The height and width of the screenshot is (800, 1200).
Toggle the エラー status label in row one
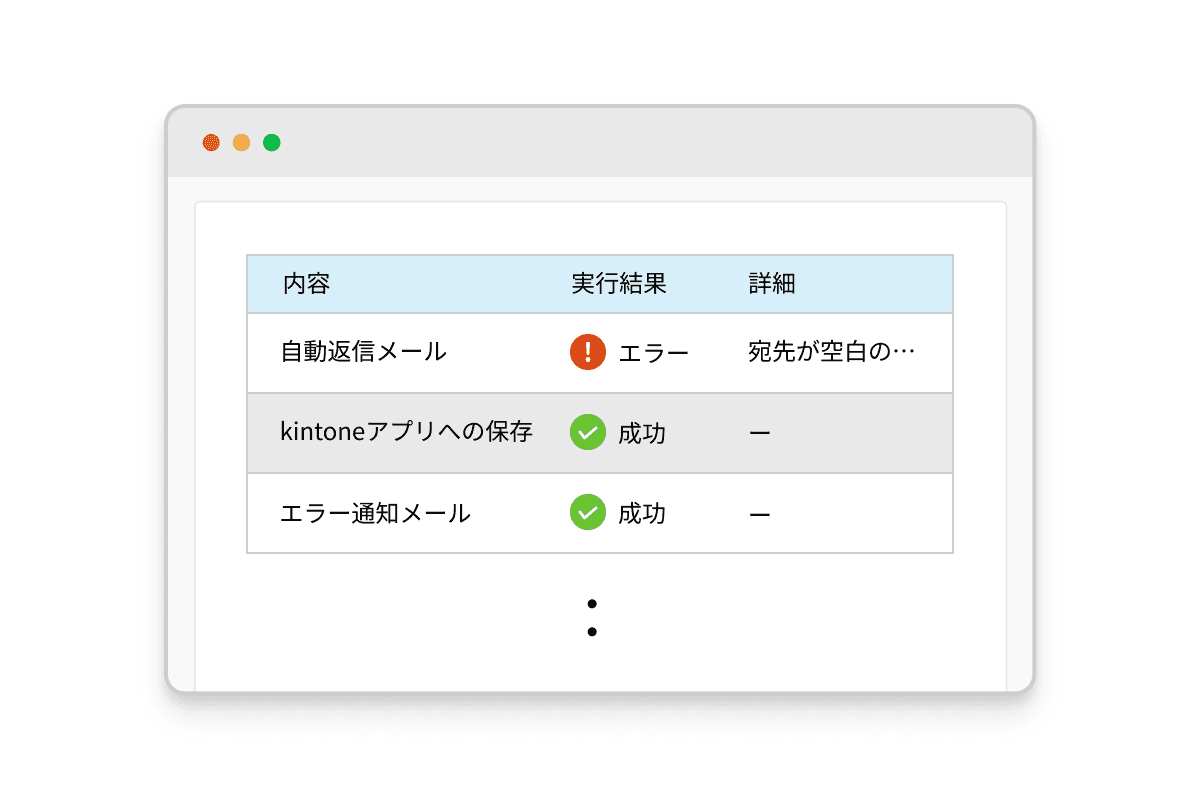coord(657,352)
